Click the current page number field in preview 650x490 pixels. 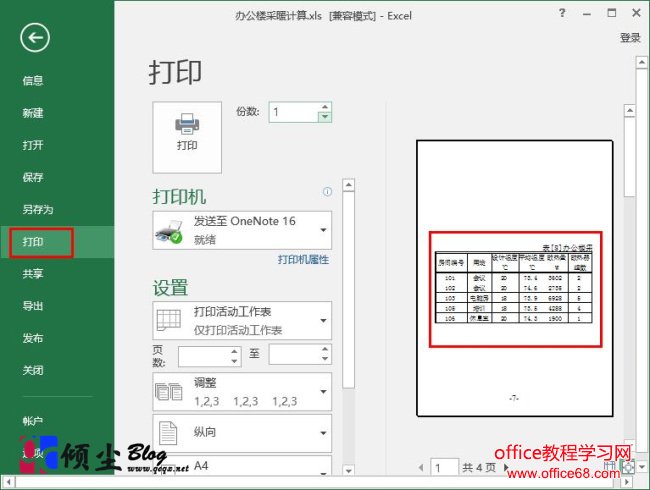(444, 468)
